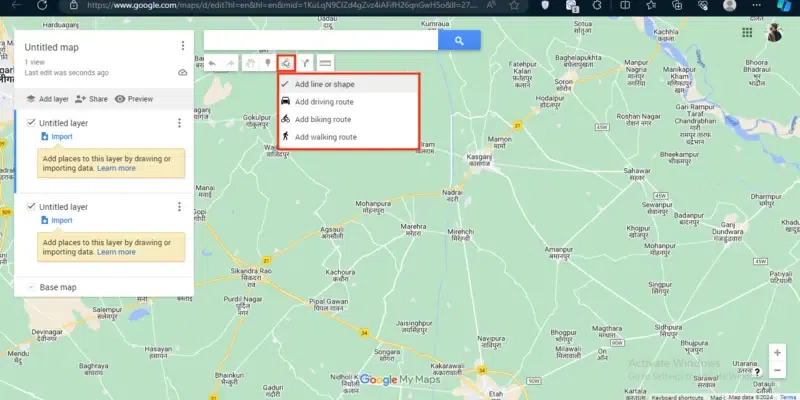
Task: Open the Google account avatar on the map
Action: point(774,33)
